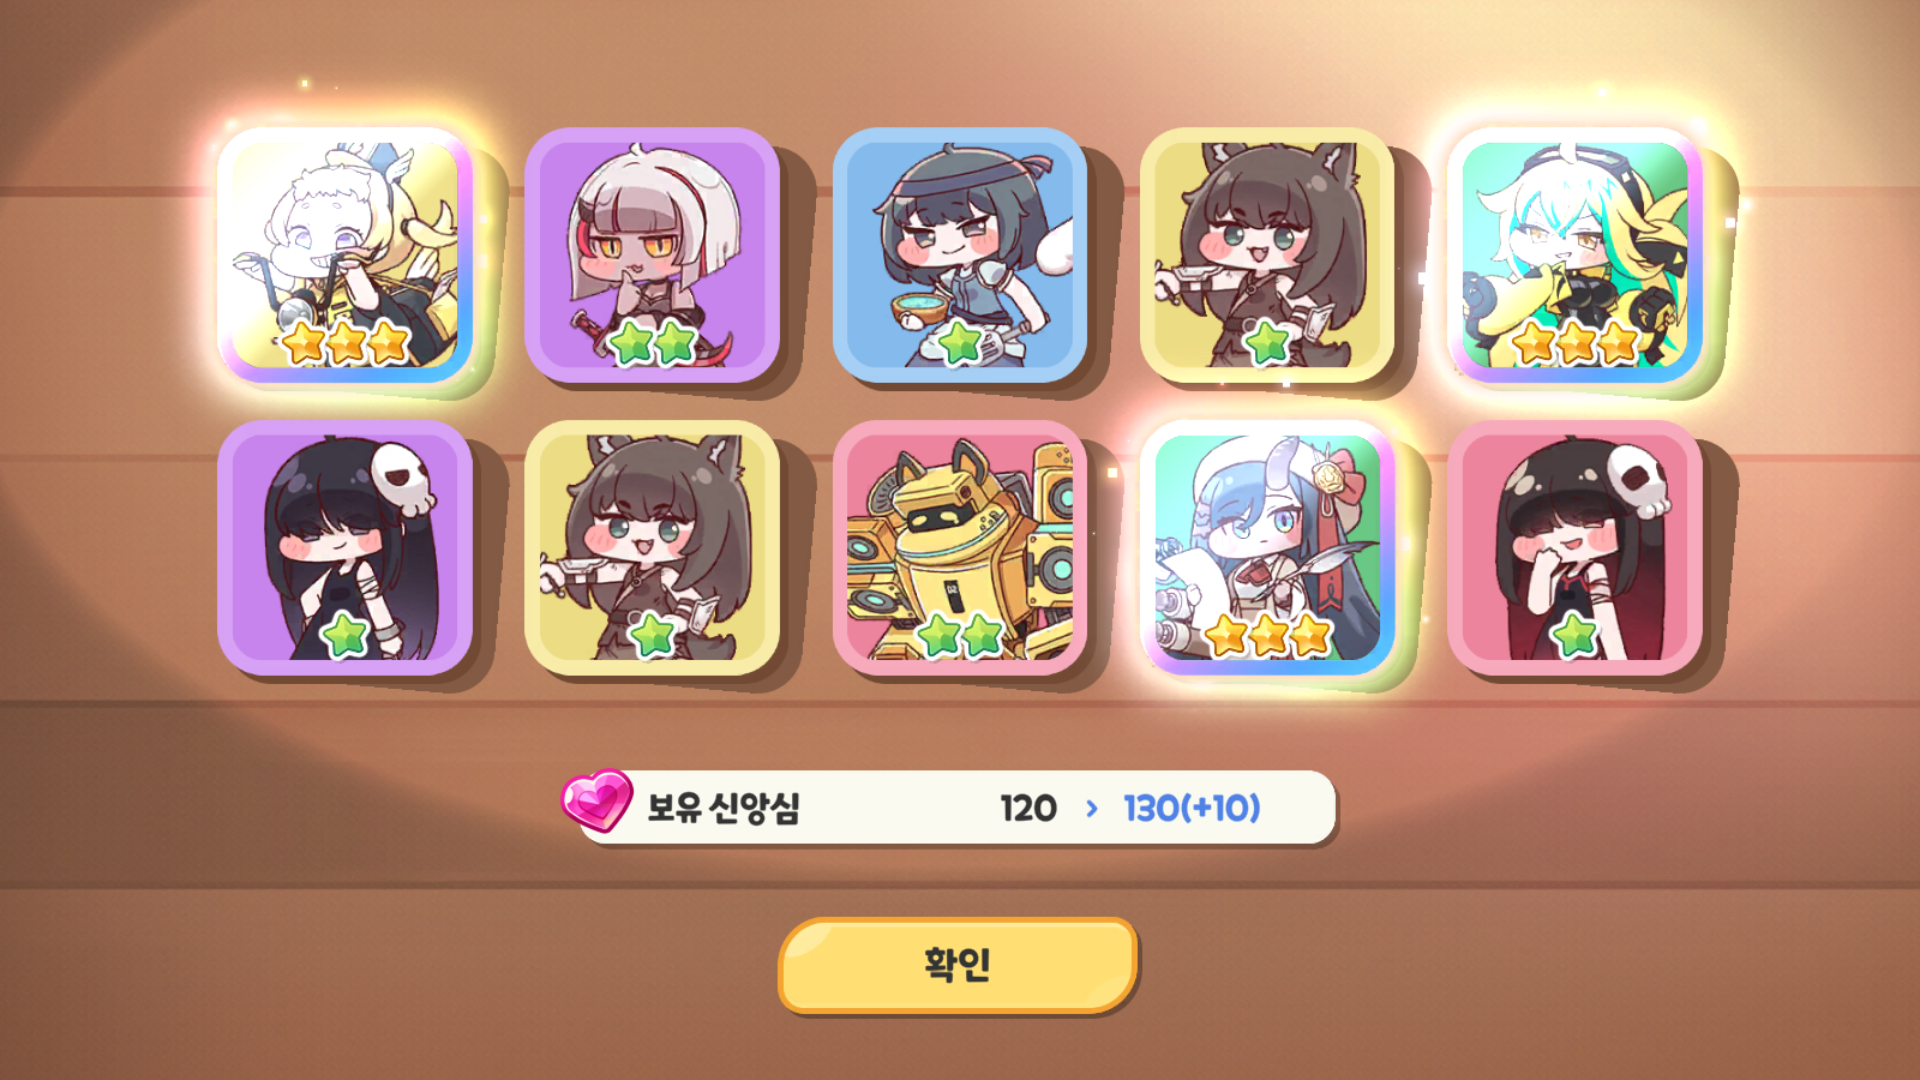Click the blue arrow between 120 and 130
This screenshot has width=1920, height=1080.
tap(1091, 808)
